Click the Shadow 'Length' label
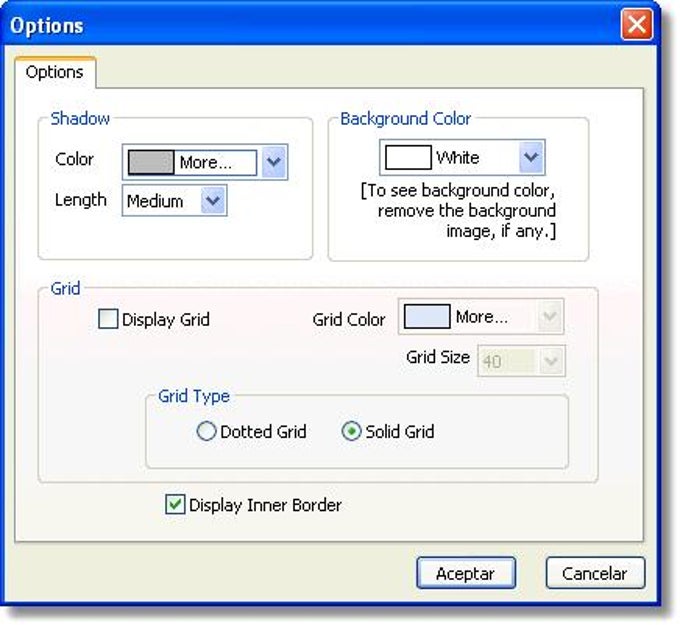Viewport: 680px width, 625px height. [x=81, y=200]
